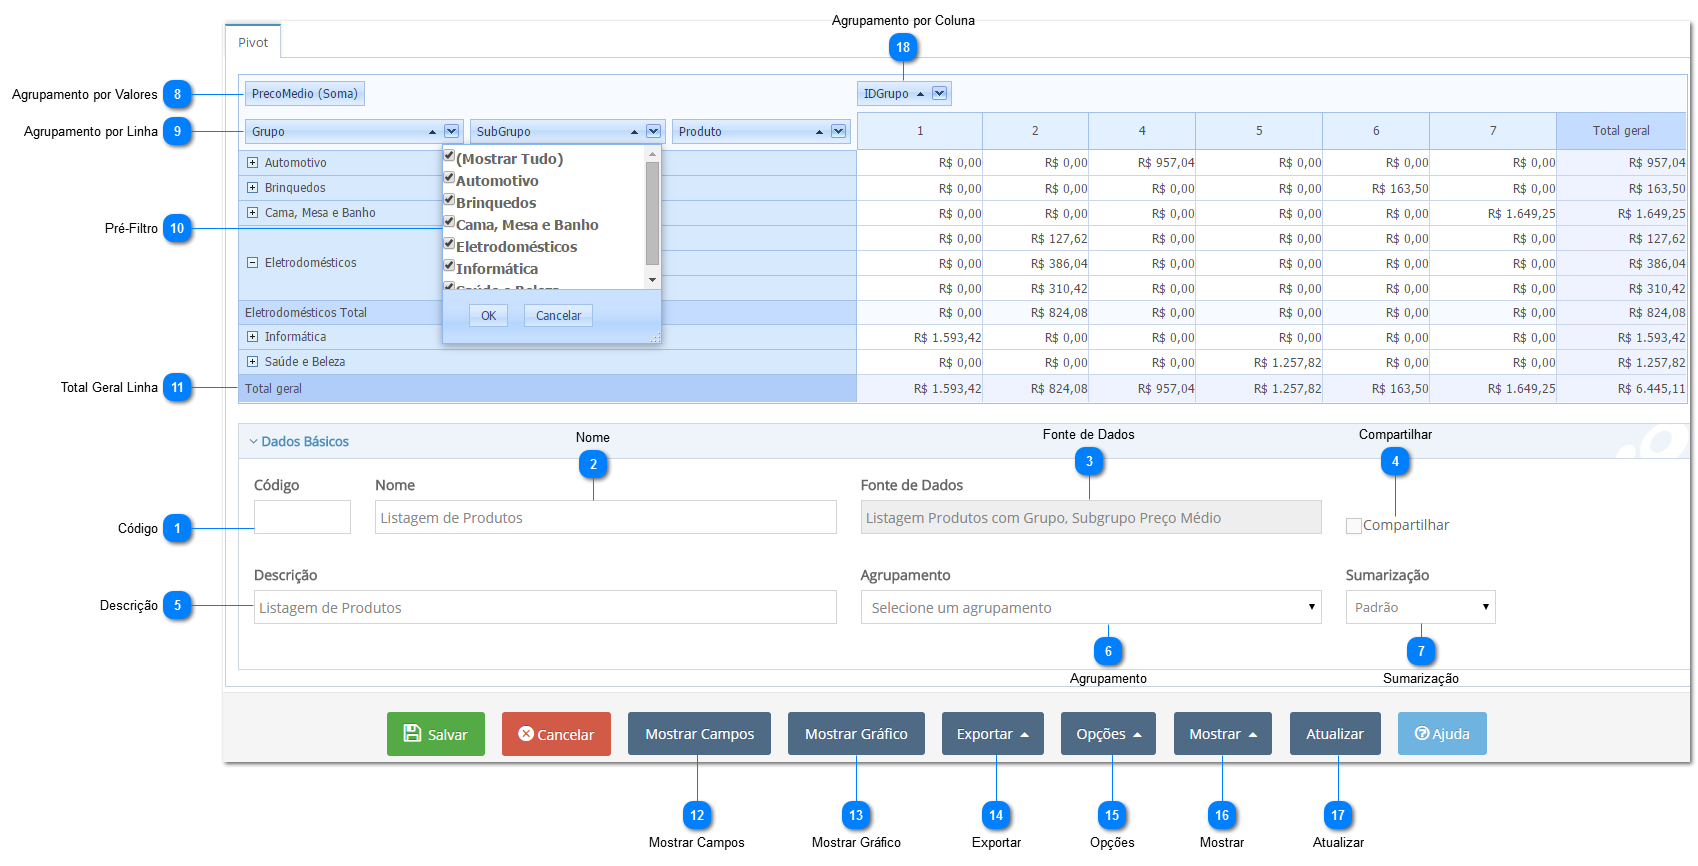Toggle the (Mostrar Tudo) checkbox
The image size is (1698, 866).
click(x=449, y=156)
